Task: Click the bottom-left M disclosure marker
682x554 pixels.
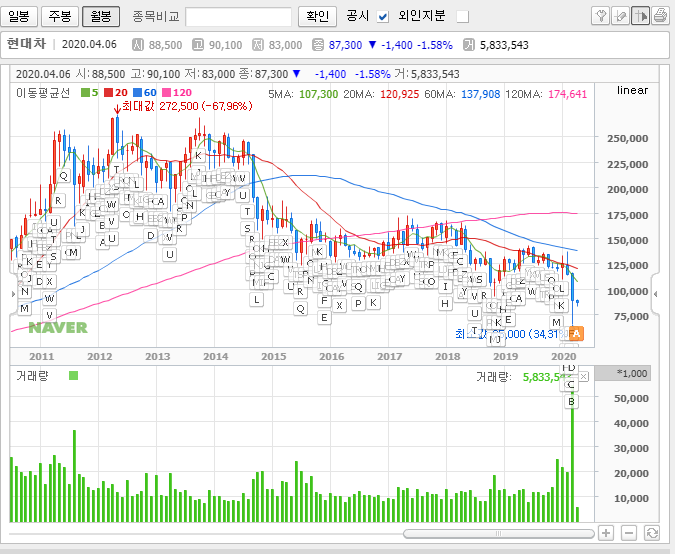Action: pyautogui.click(x=24, y=308)
